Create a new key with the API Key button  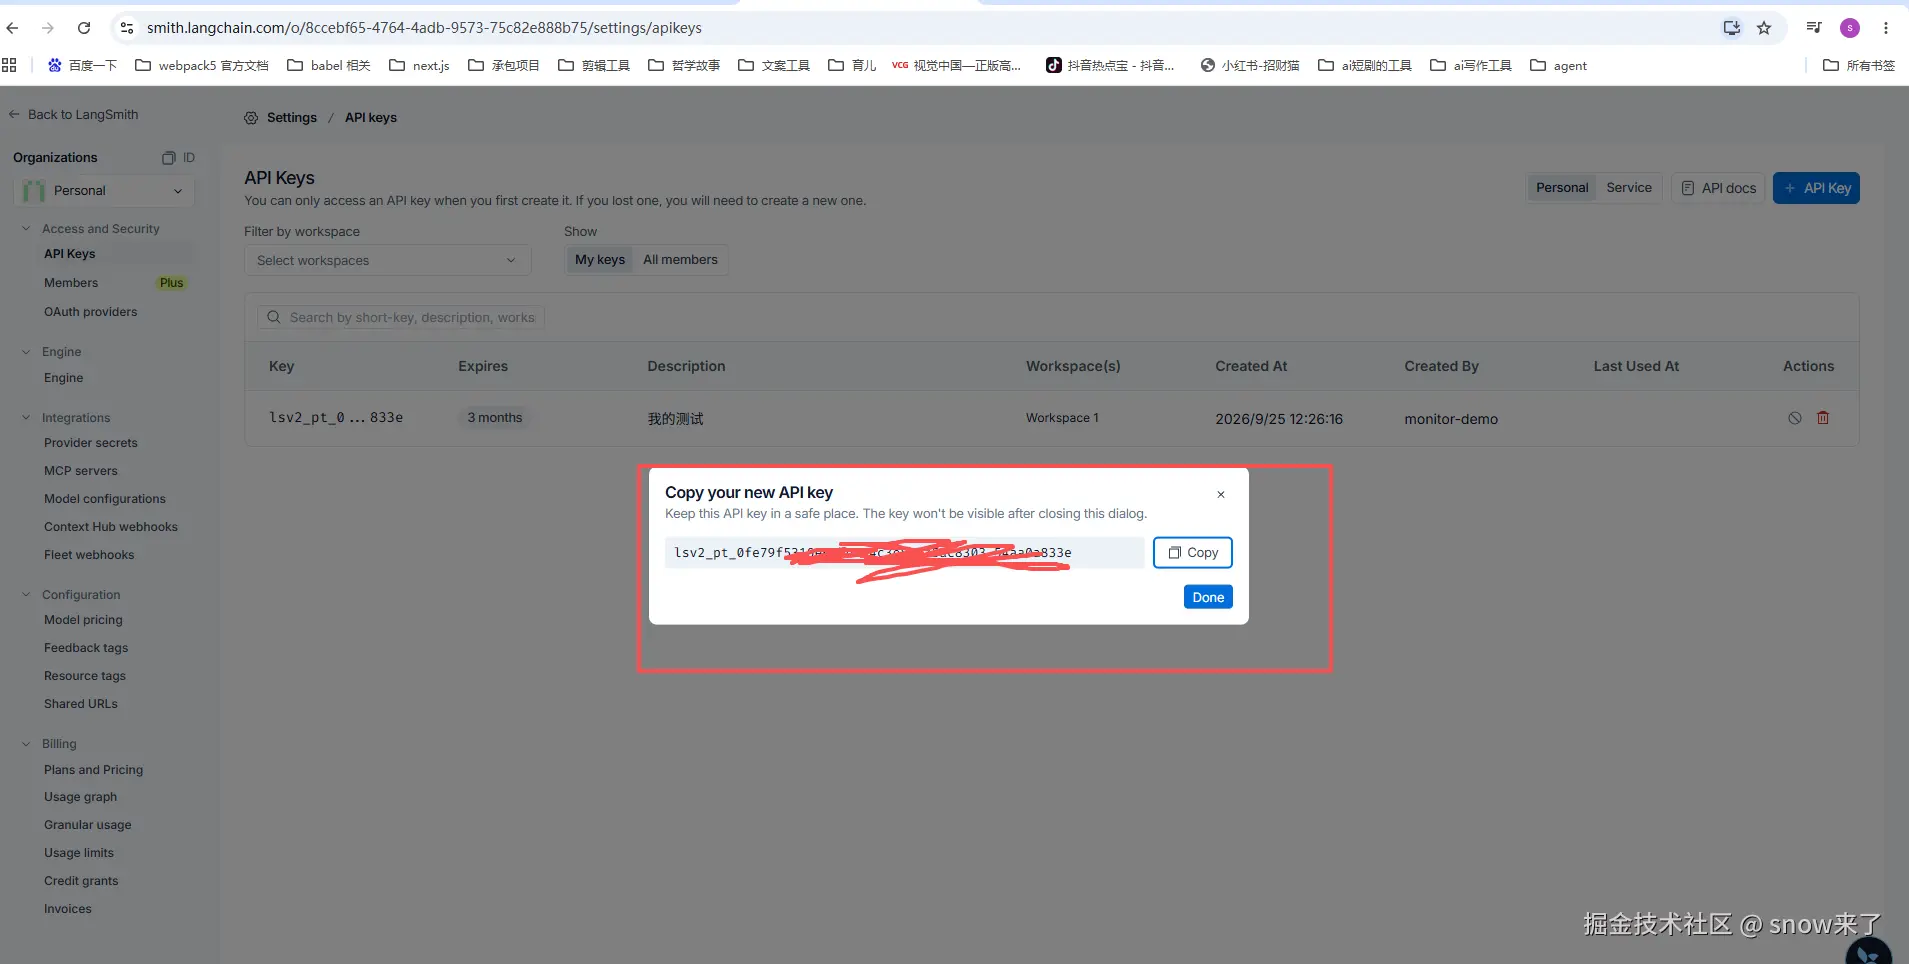tap(1816, 188)
